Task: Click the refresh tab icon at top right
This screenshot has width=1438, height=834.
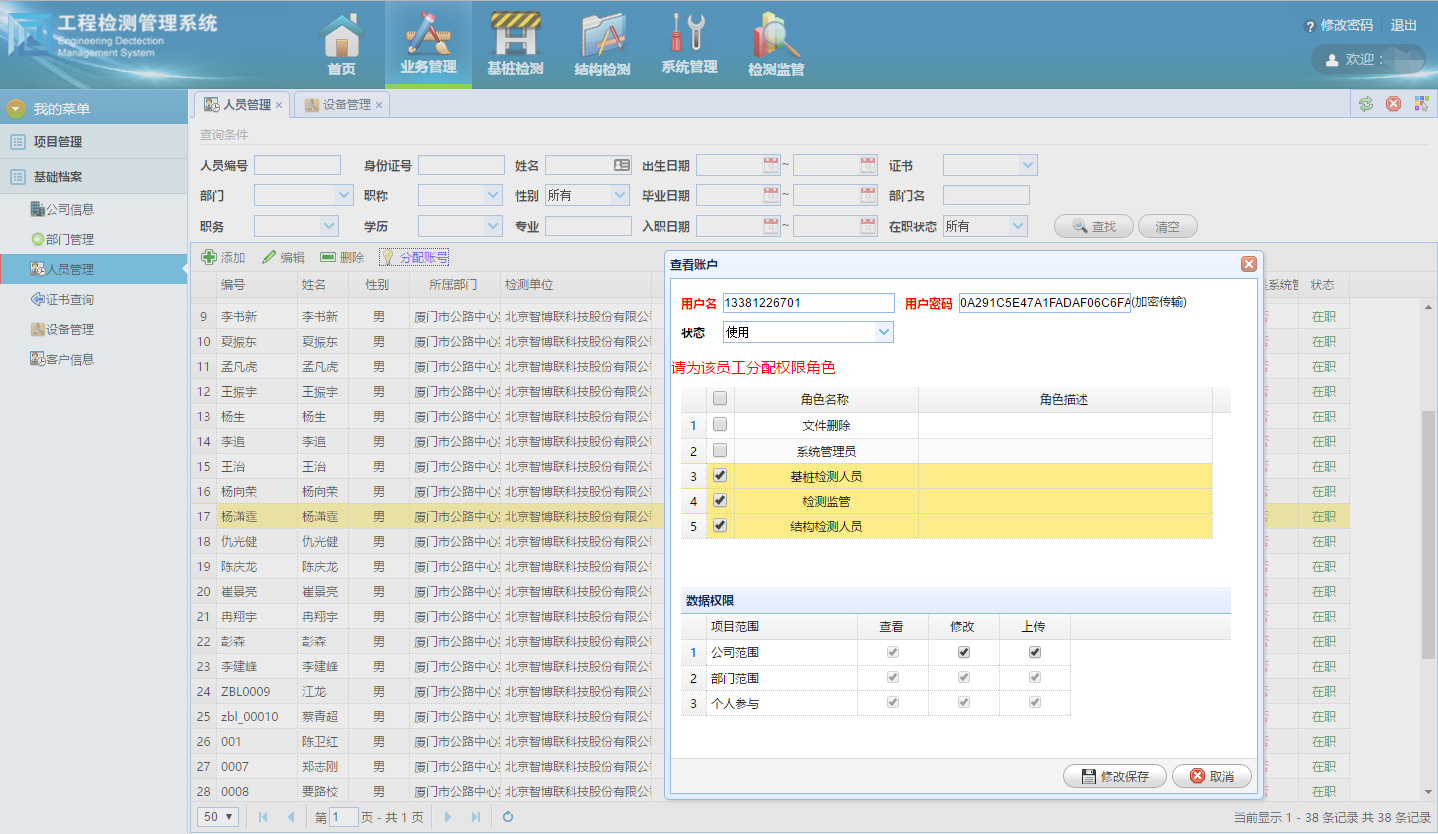Action: [x=1366, y=104]
